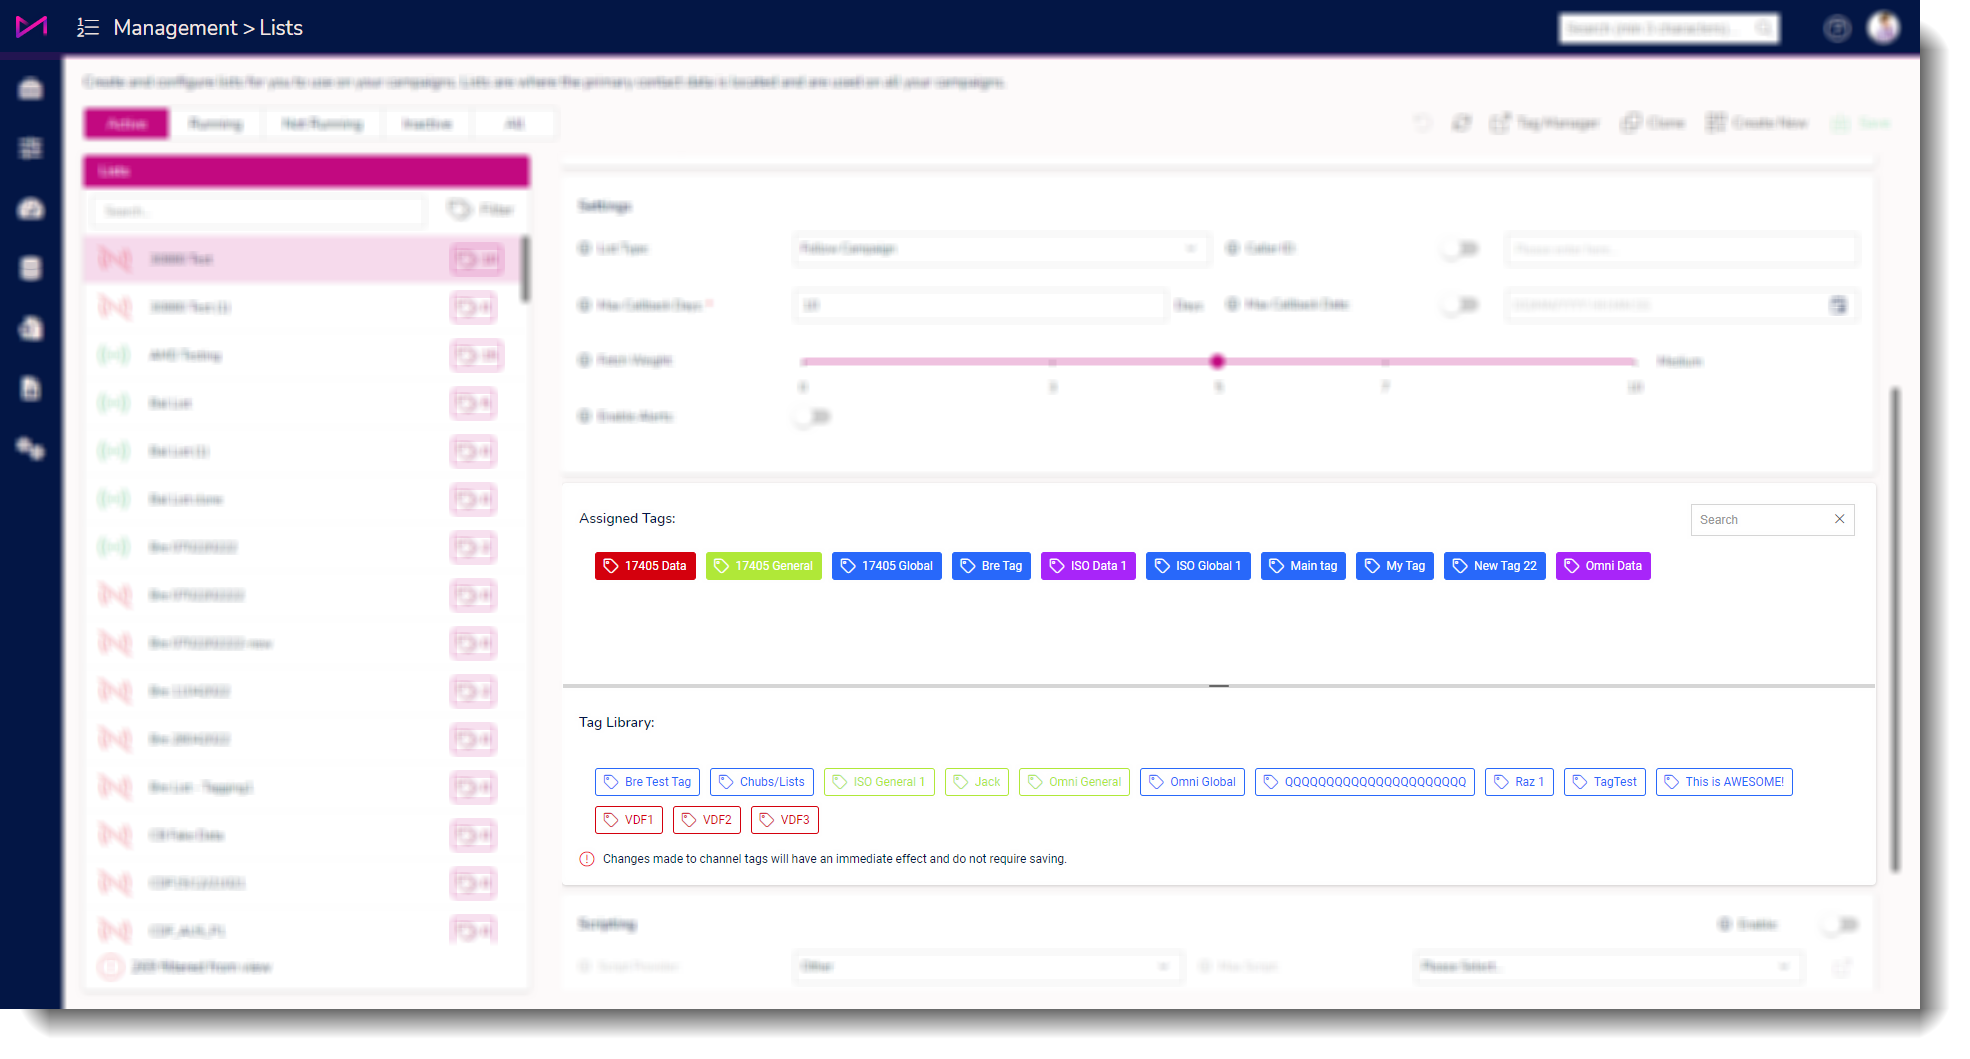Click the 17405 Global assigned tag
The height and width of the screenshot is (1059, 1970).
pos(887,566)
